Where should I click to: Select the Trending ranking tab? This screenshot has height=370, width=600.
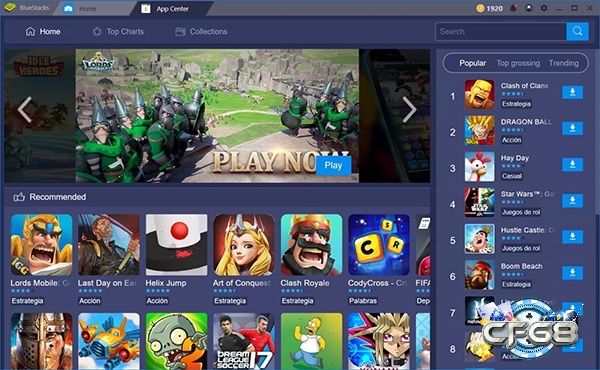coord(564,63)
